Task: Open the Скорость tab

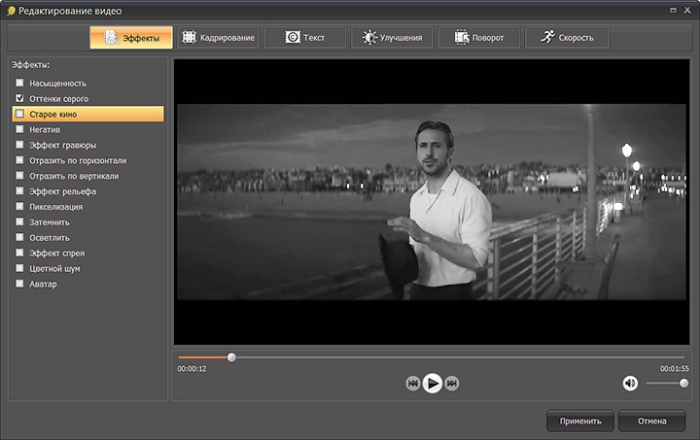Action: (x=567, y=37)
